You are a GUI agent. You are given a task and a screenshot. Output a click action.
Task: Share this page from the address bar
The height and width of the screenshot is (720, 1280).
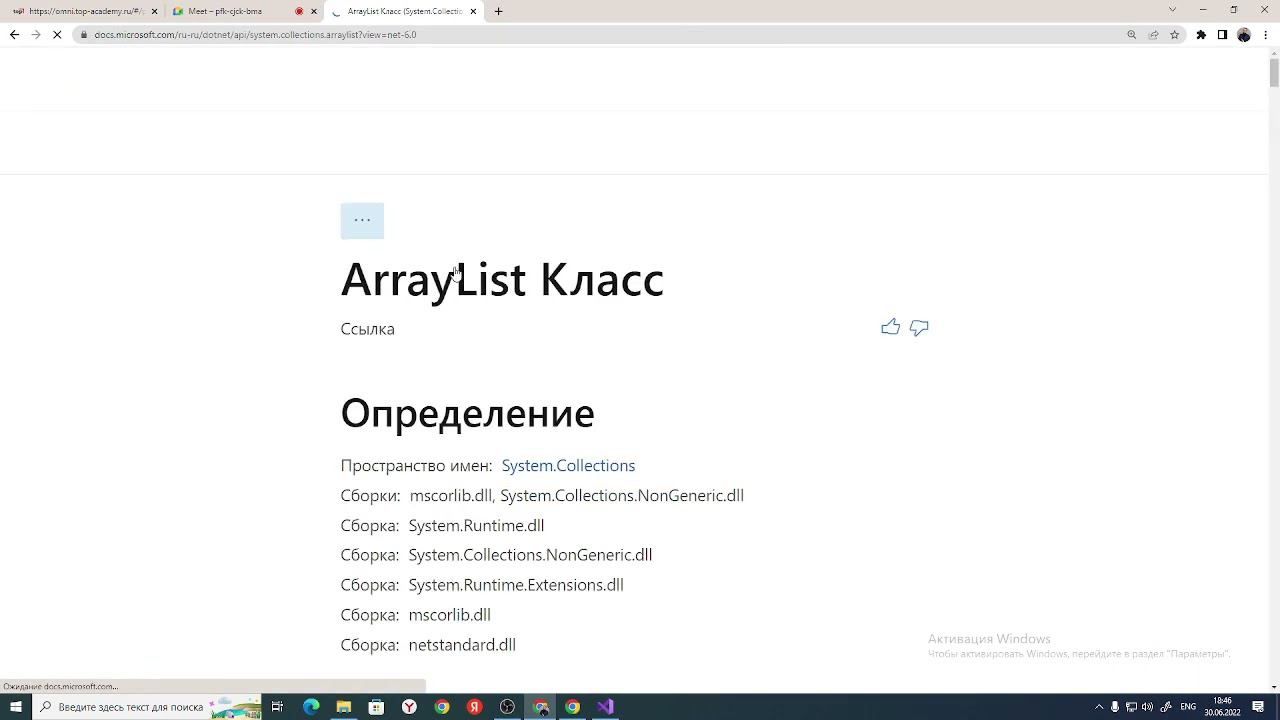[x=1153, y=35]
